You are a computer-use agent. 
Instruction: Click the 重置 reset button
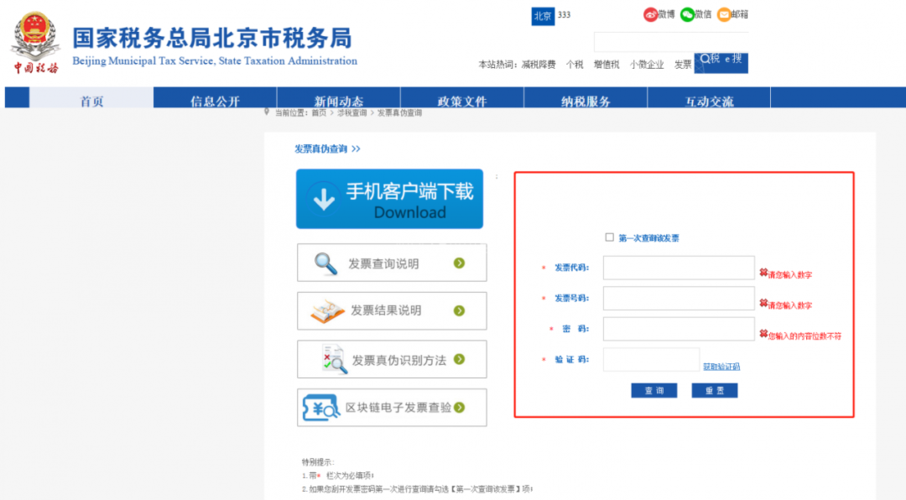pyautogui.click(x=715, y=391)
